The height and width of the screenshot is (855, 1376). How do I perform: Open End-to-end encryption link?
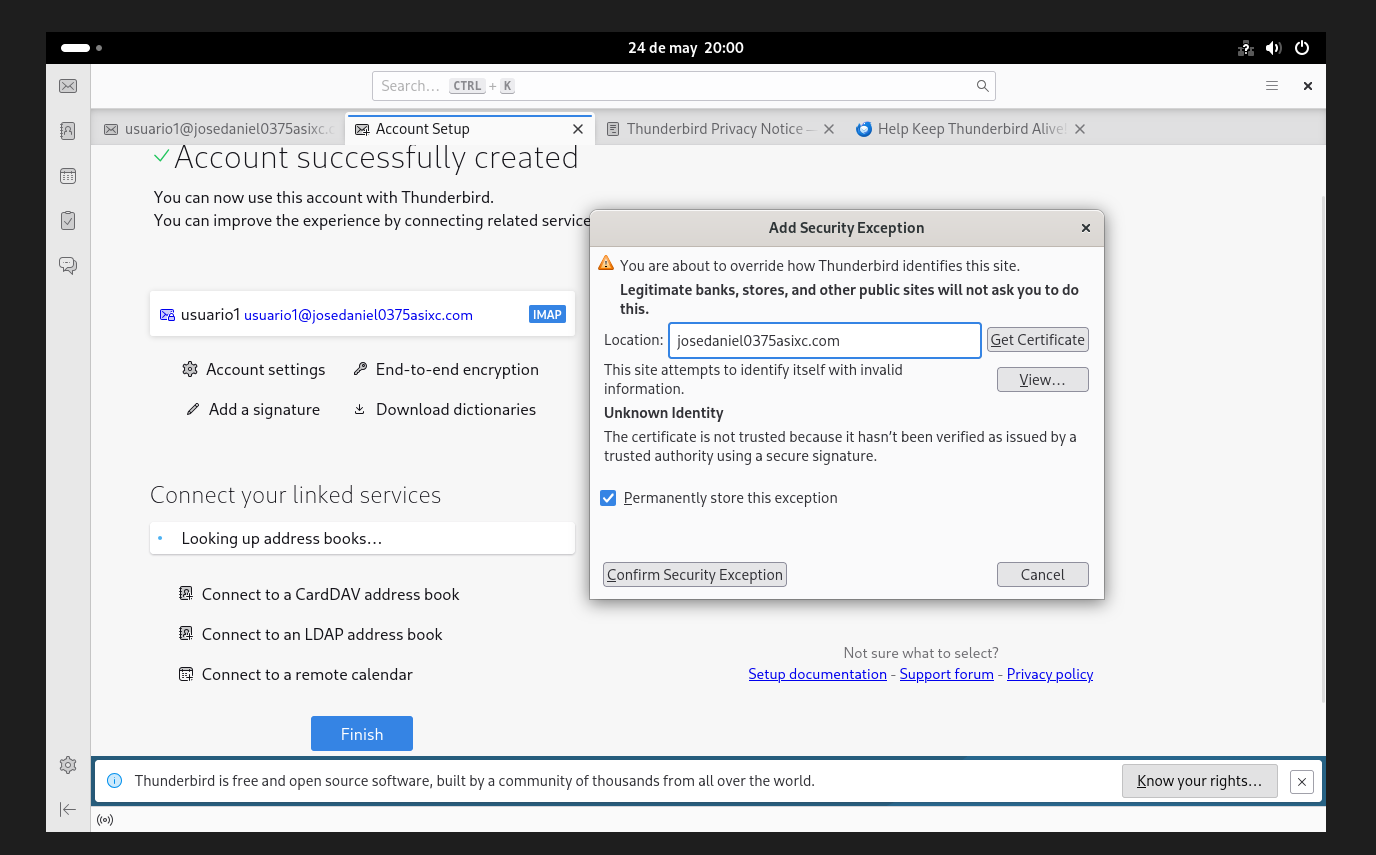pos(446,370)
